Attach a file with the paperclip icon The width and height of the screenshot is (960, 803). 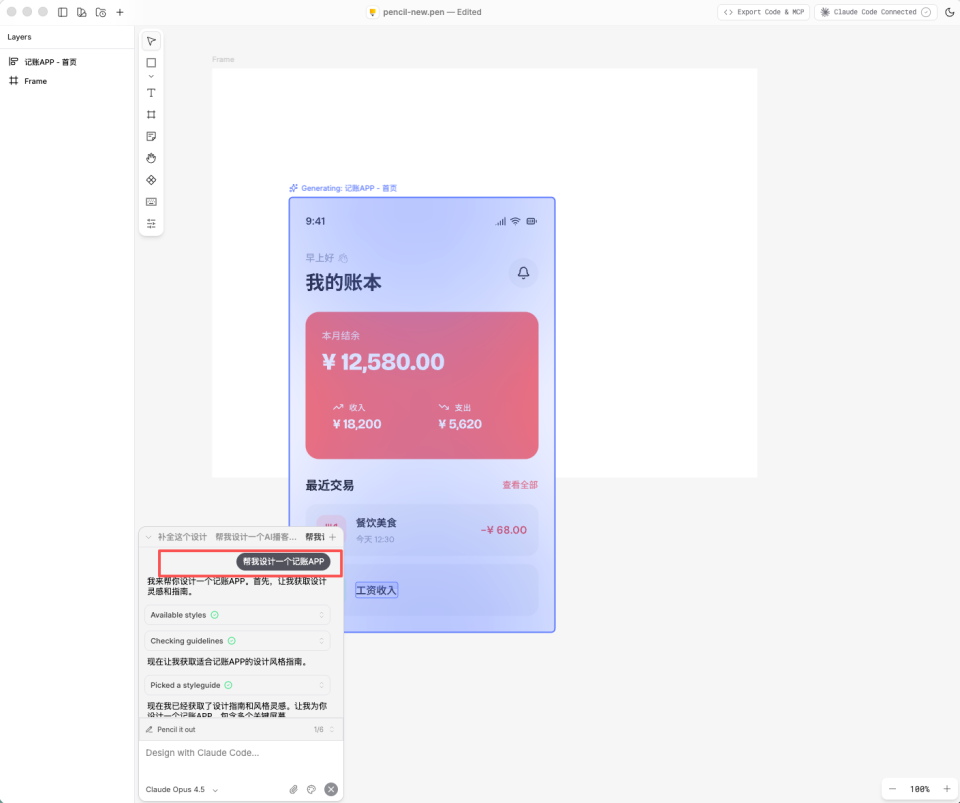point(292,789)
